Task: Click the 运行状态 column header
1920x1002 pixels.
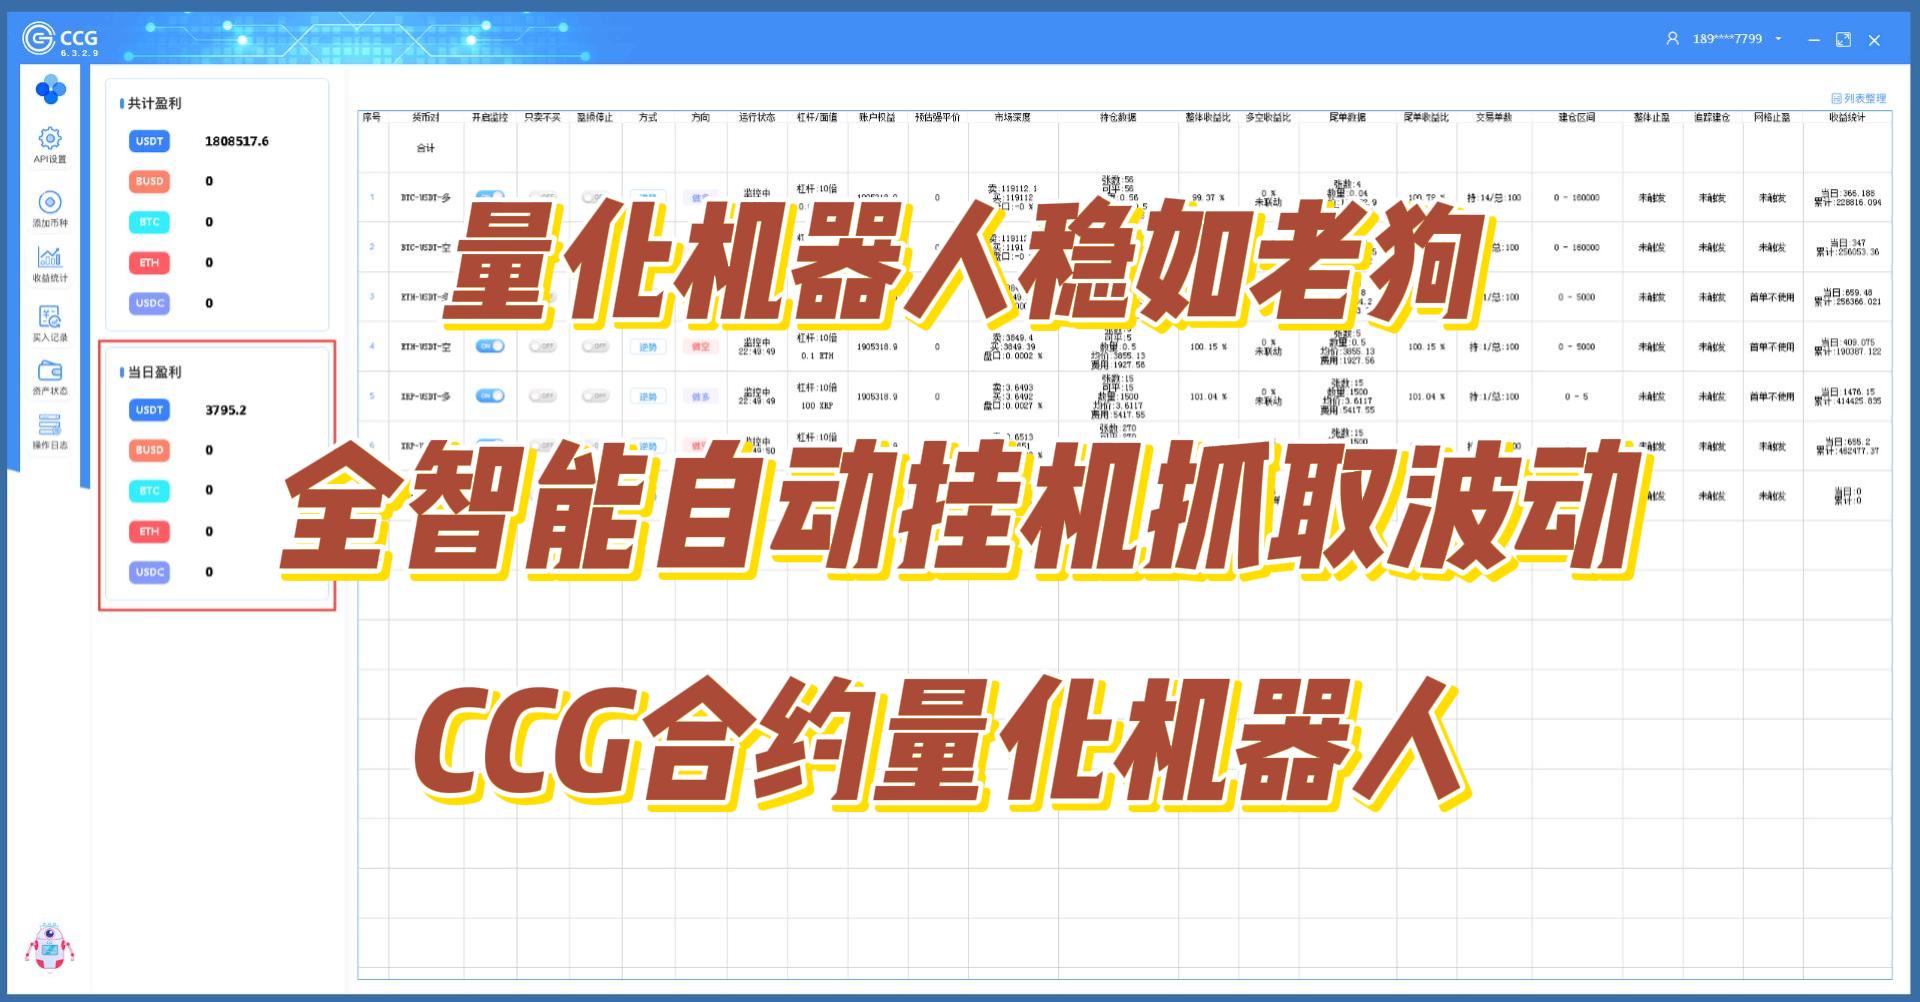Action: click(x=757, y=117)
